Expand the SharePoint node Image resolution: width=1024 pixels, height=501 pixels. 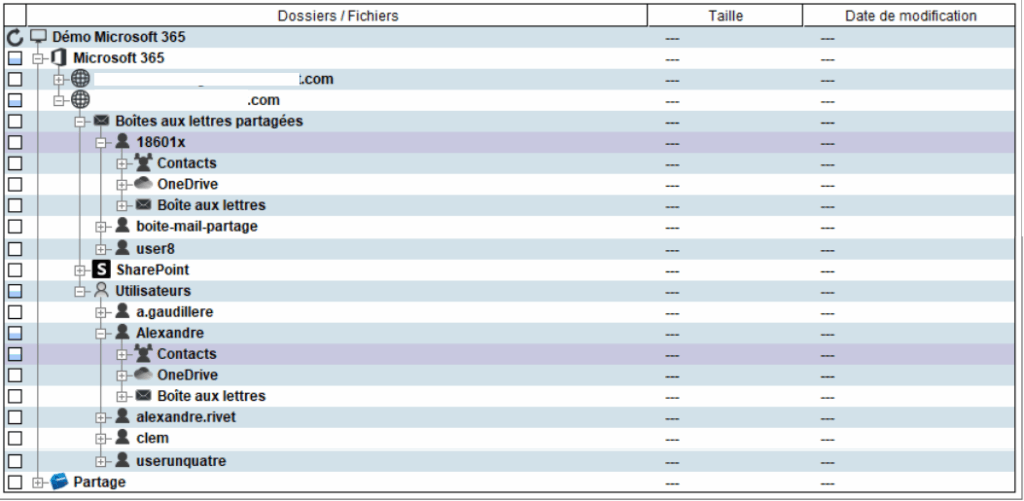coord(80,270)
